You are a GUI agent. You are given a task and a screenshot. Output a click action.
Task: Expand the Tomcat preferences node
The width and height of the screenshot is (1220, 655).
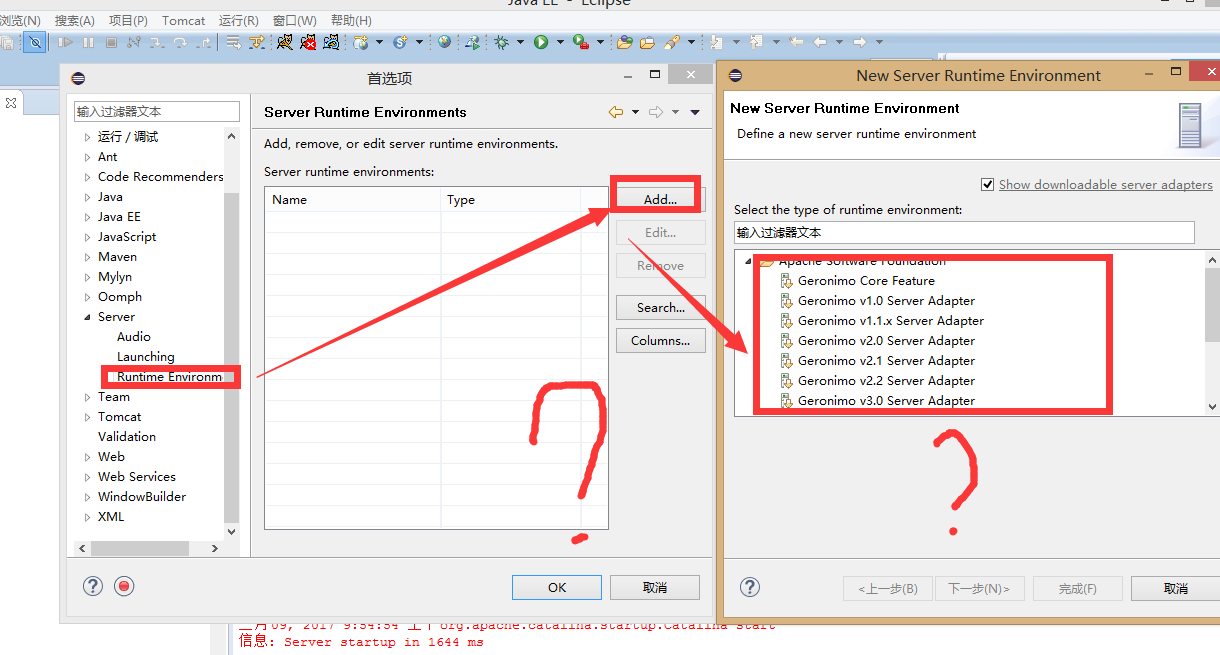[88, 417]
